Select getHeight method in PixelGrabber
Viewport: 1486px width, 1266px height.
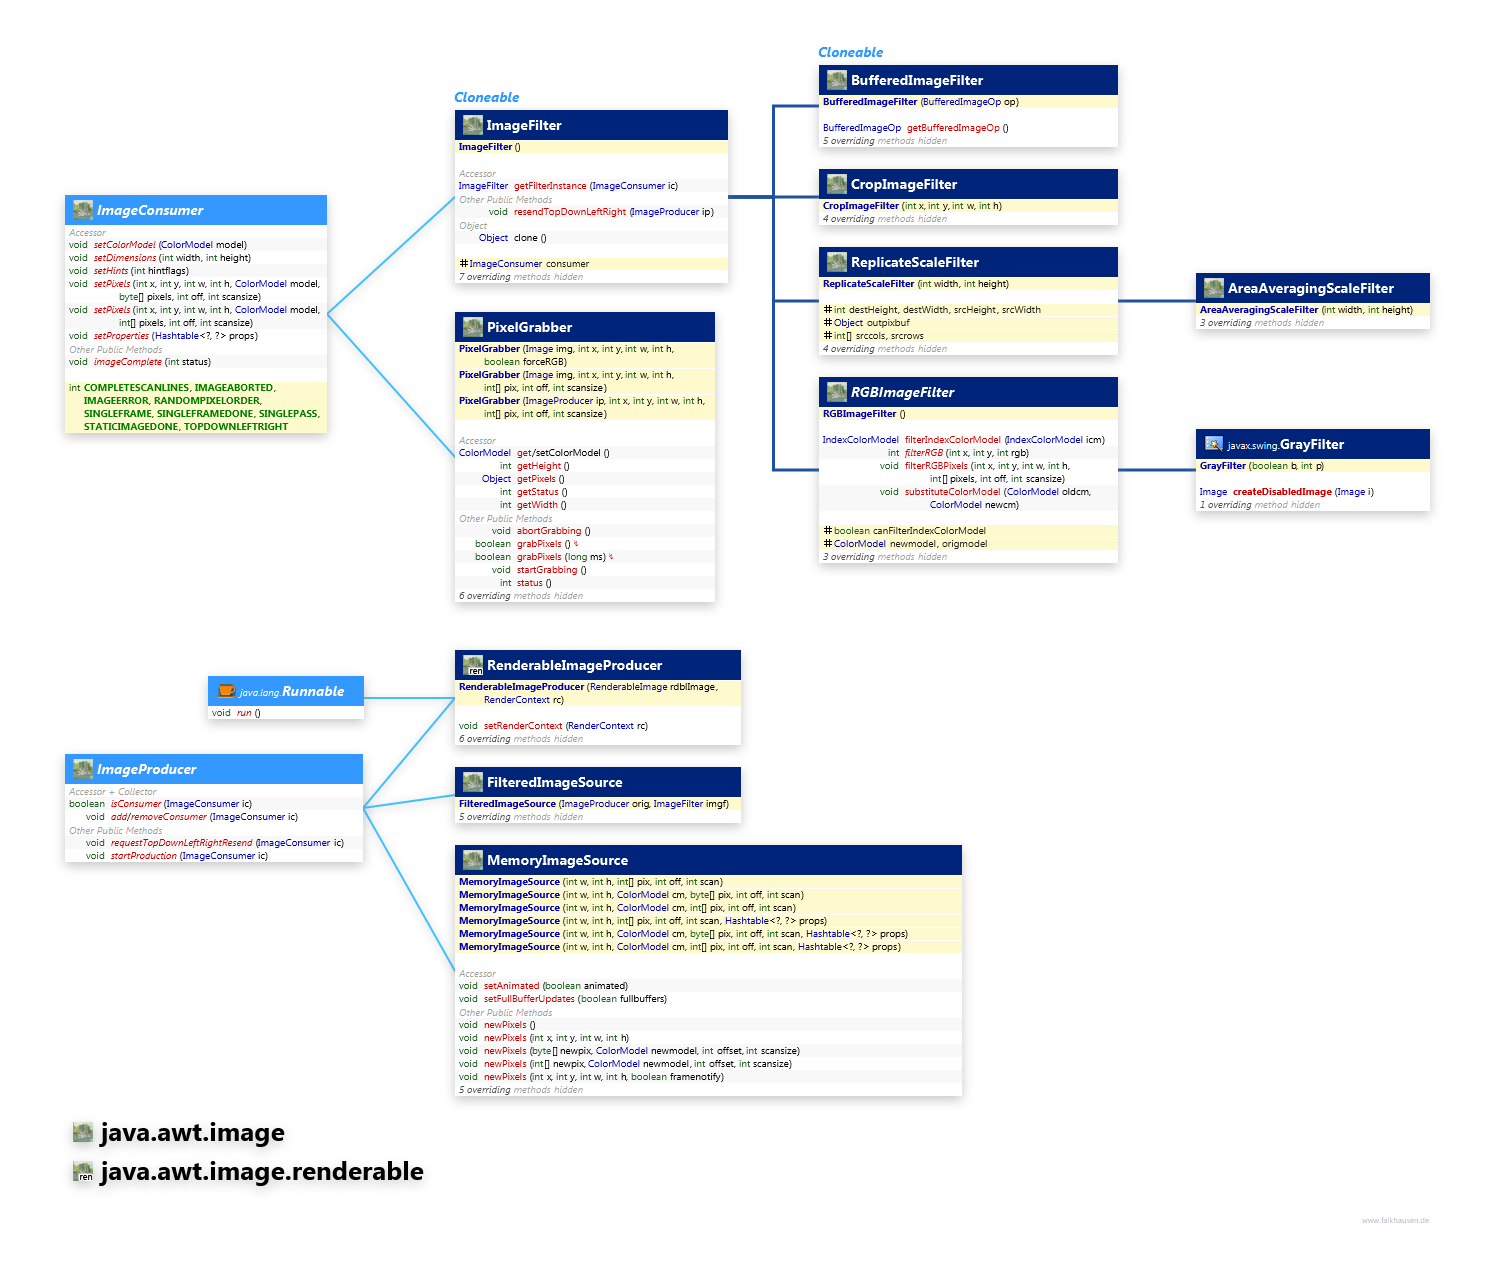click(539, 465)
